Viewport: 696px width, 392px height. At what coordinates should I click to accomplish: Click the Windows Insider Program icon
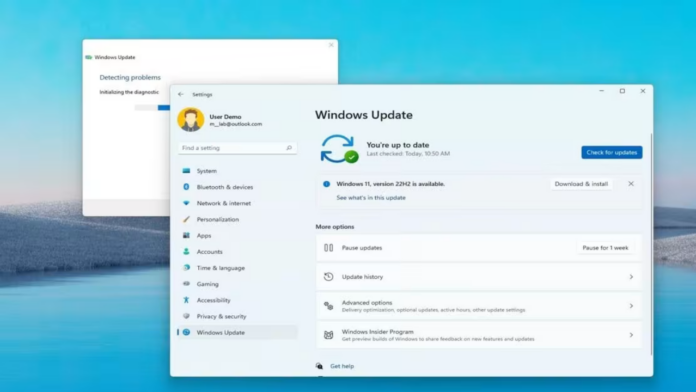point(328,335)
